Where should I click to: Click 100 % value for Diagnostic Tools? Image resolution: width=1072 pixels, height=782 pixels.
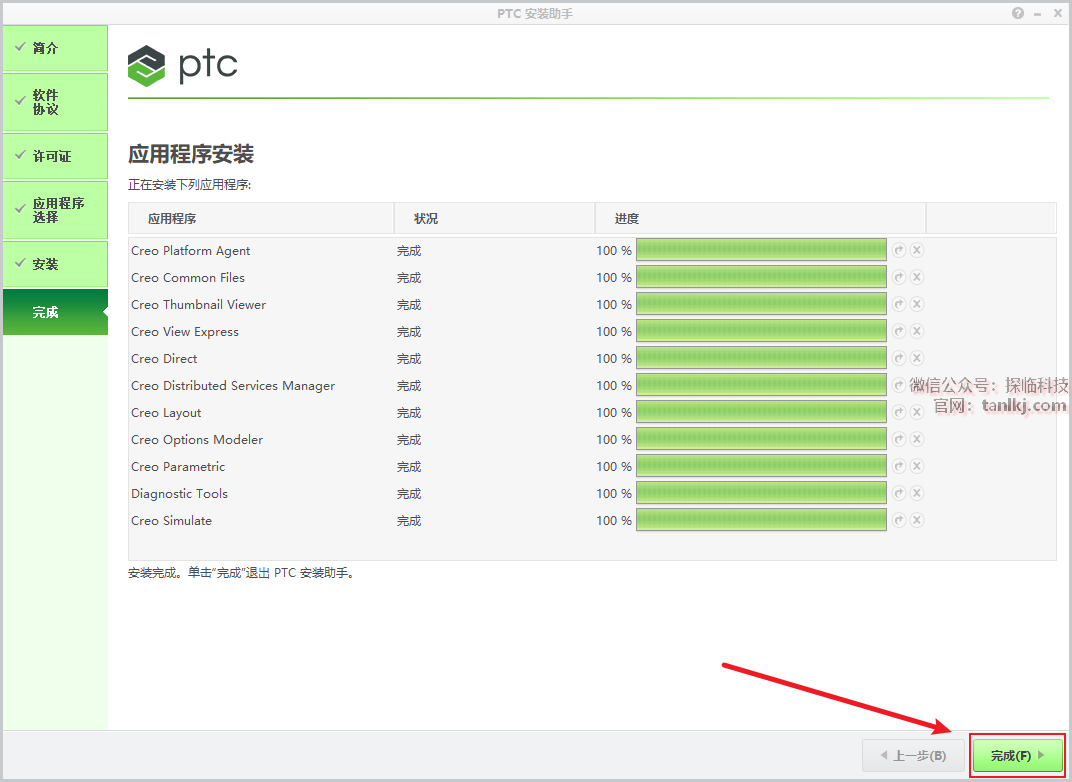coord(614,494)
